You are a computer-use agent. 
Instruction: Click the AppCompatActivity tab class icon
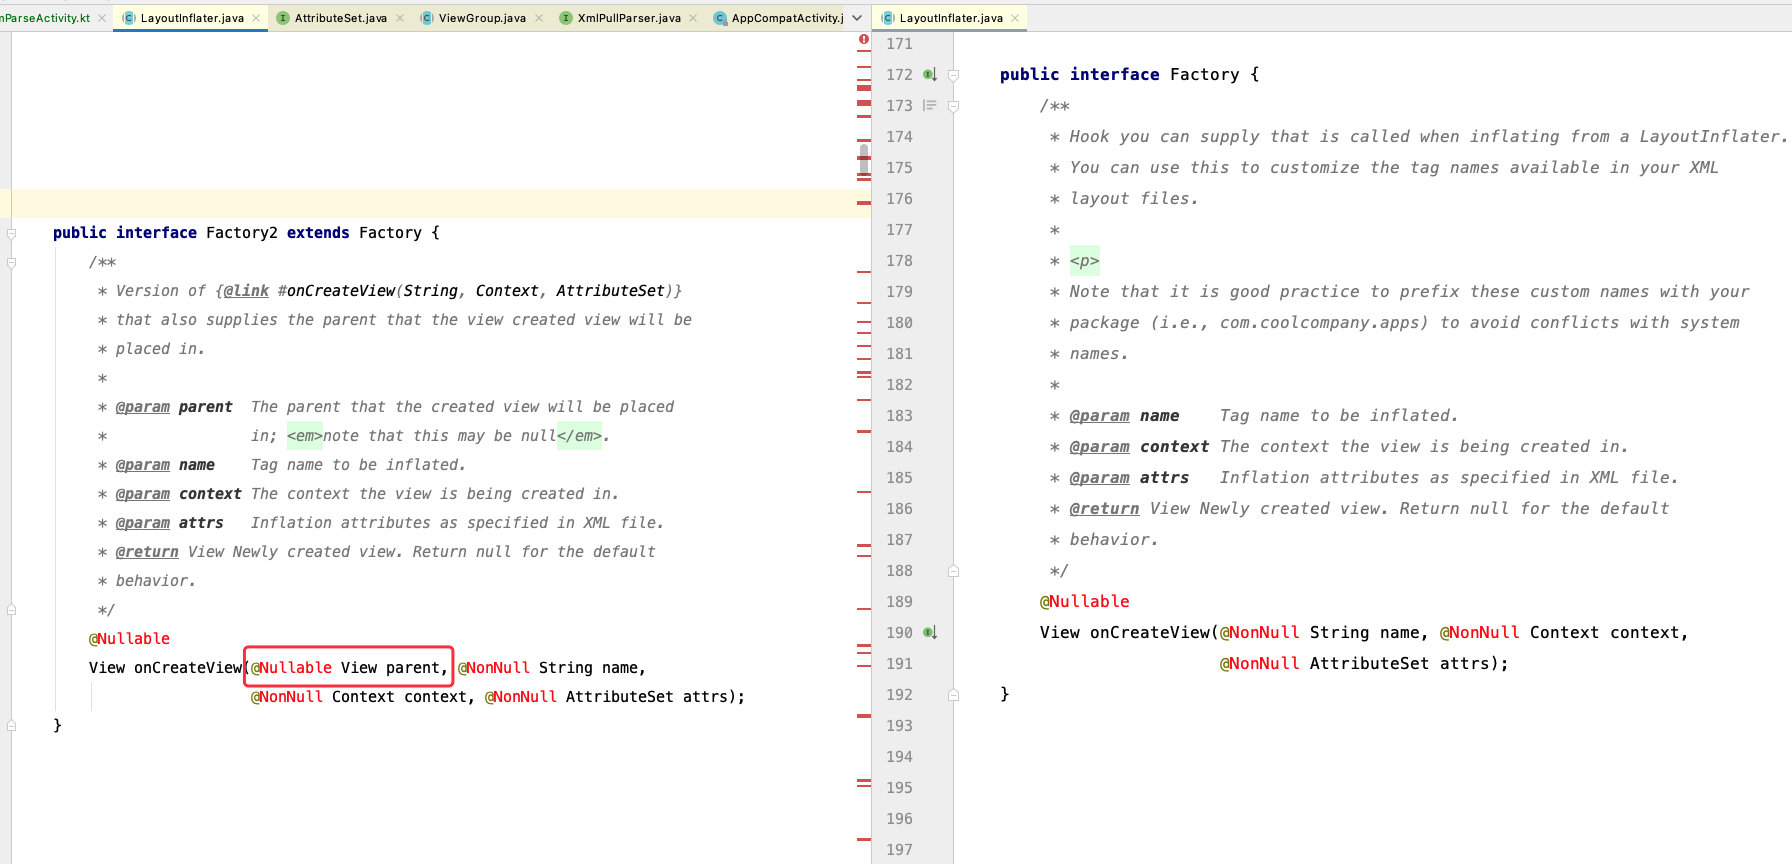click(x=720, y=18)
